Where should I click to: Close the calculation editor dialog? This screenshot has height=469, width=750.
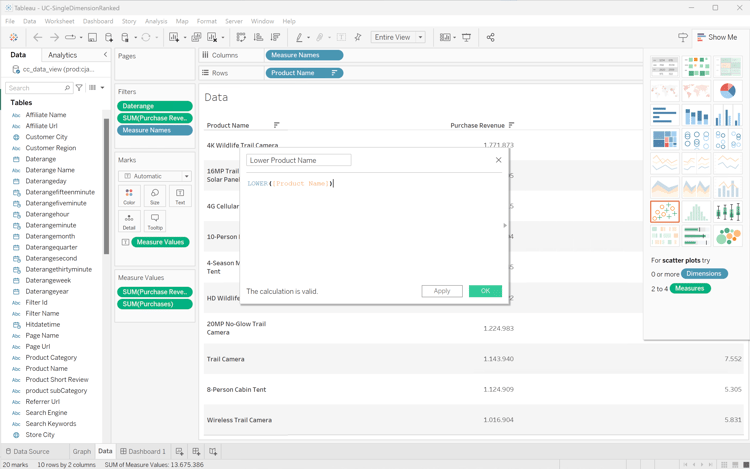(x=498, y=160)
